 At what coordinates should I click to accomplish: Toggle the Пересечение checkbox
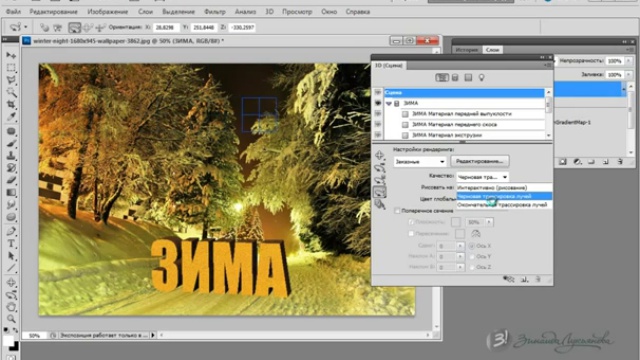411,233
